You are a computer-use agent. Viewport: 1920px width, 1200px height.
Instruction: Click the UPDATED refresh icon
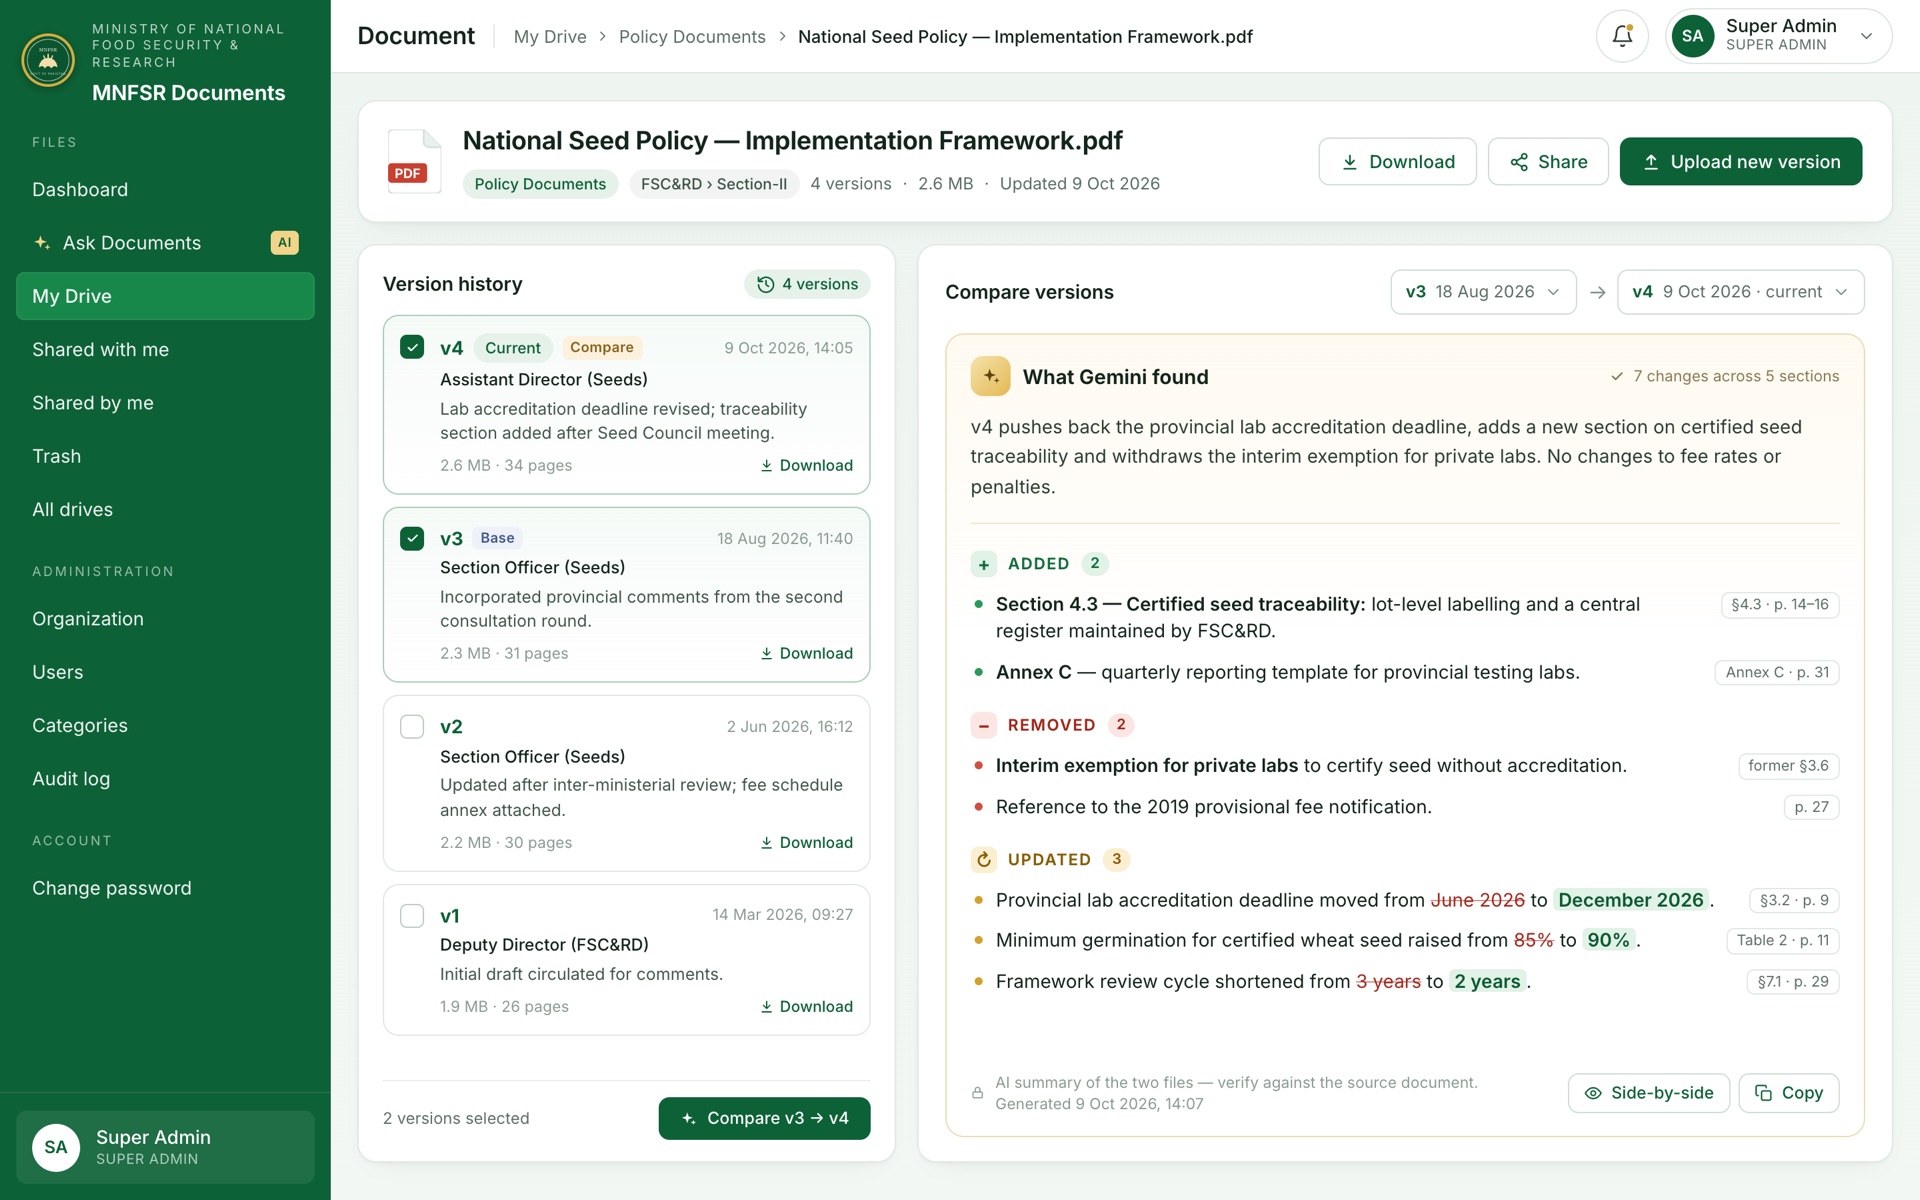point(984,859)
